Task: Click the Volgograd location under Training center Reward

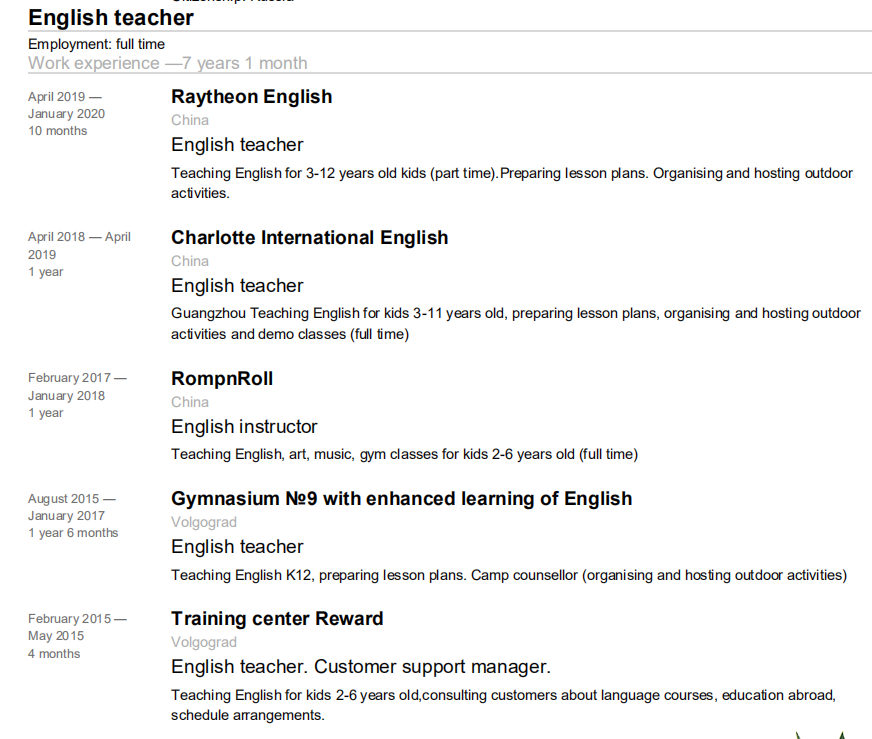Action: pos(204,642)
